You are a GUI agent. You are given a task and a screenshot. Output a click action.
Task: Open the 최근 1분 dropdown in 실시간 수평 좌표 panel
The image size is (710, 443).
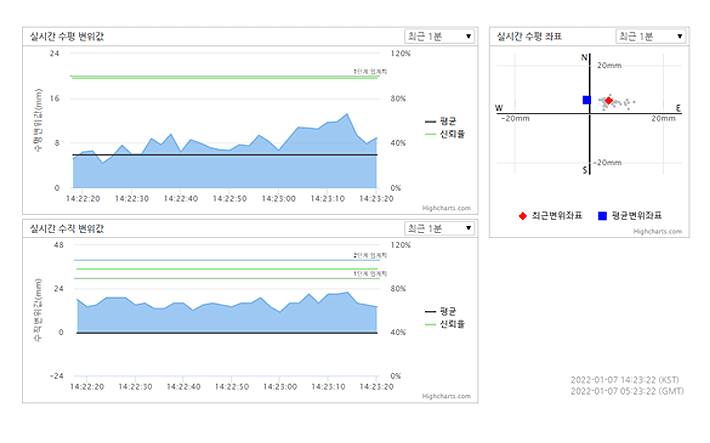pos(651,36)
